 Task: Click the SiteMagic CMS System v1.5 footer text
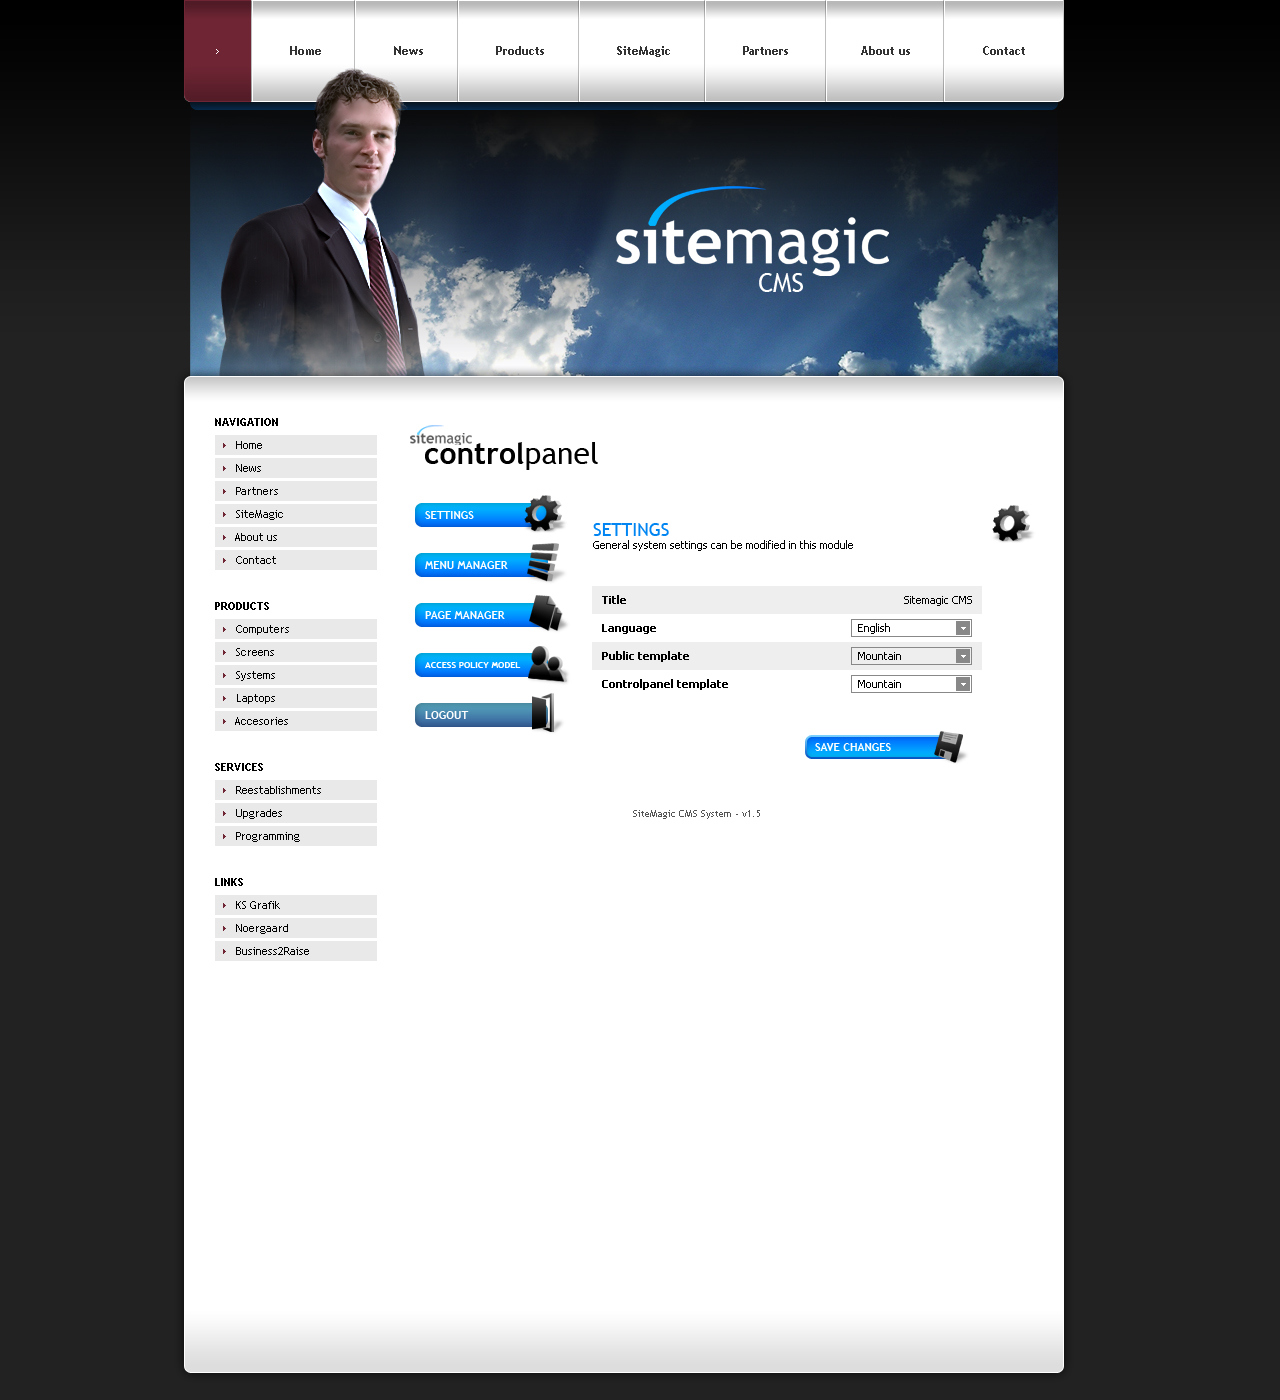click(x=696, y=814)
